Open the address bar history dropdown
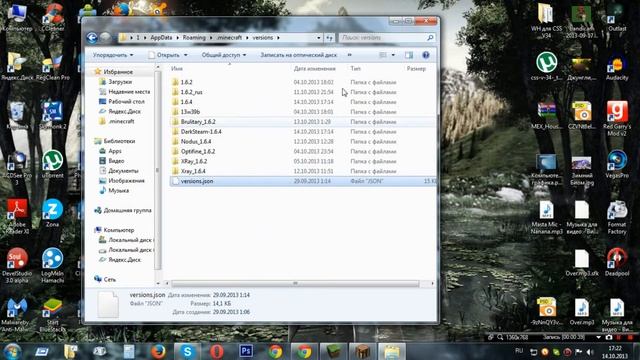The image size is (640, 360). 319,38
